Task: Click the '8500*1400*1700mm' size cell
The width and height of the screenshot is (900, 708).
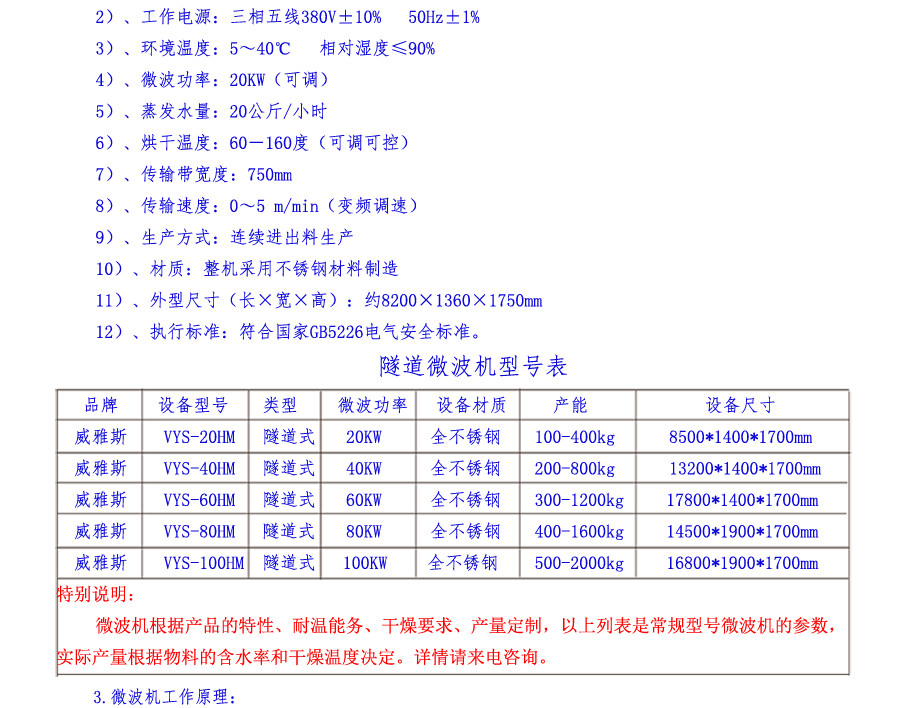Action: point(740,438)
